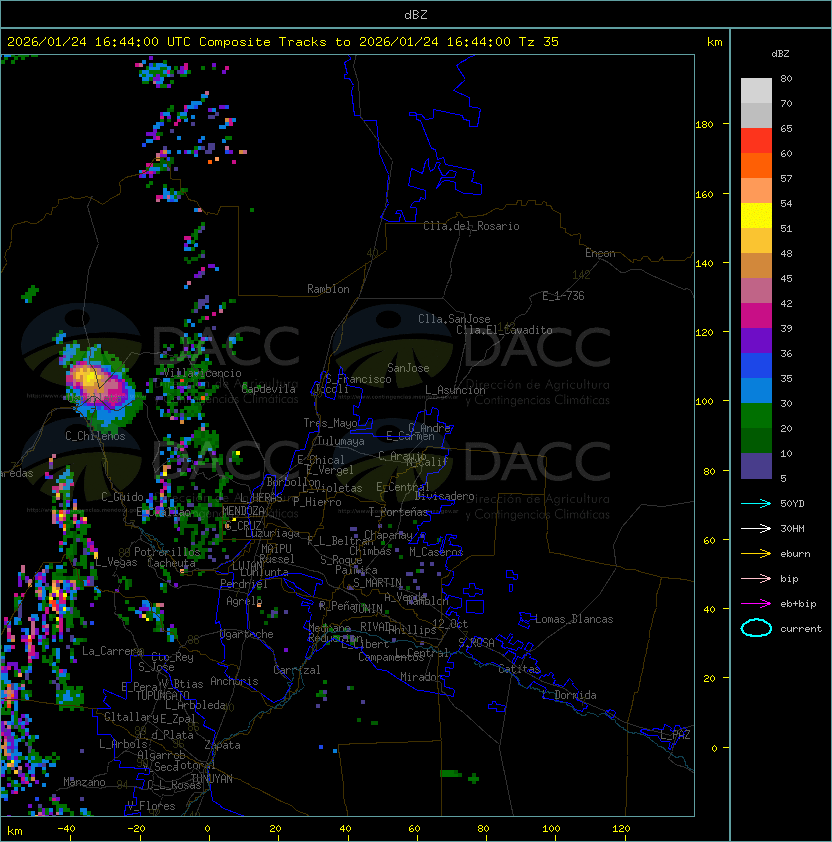
Task: Click the 'Potrerillos' map label
Action: click(x=167, y=552)
